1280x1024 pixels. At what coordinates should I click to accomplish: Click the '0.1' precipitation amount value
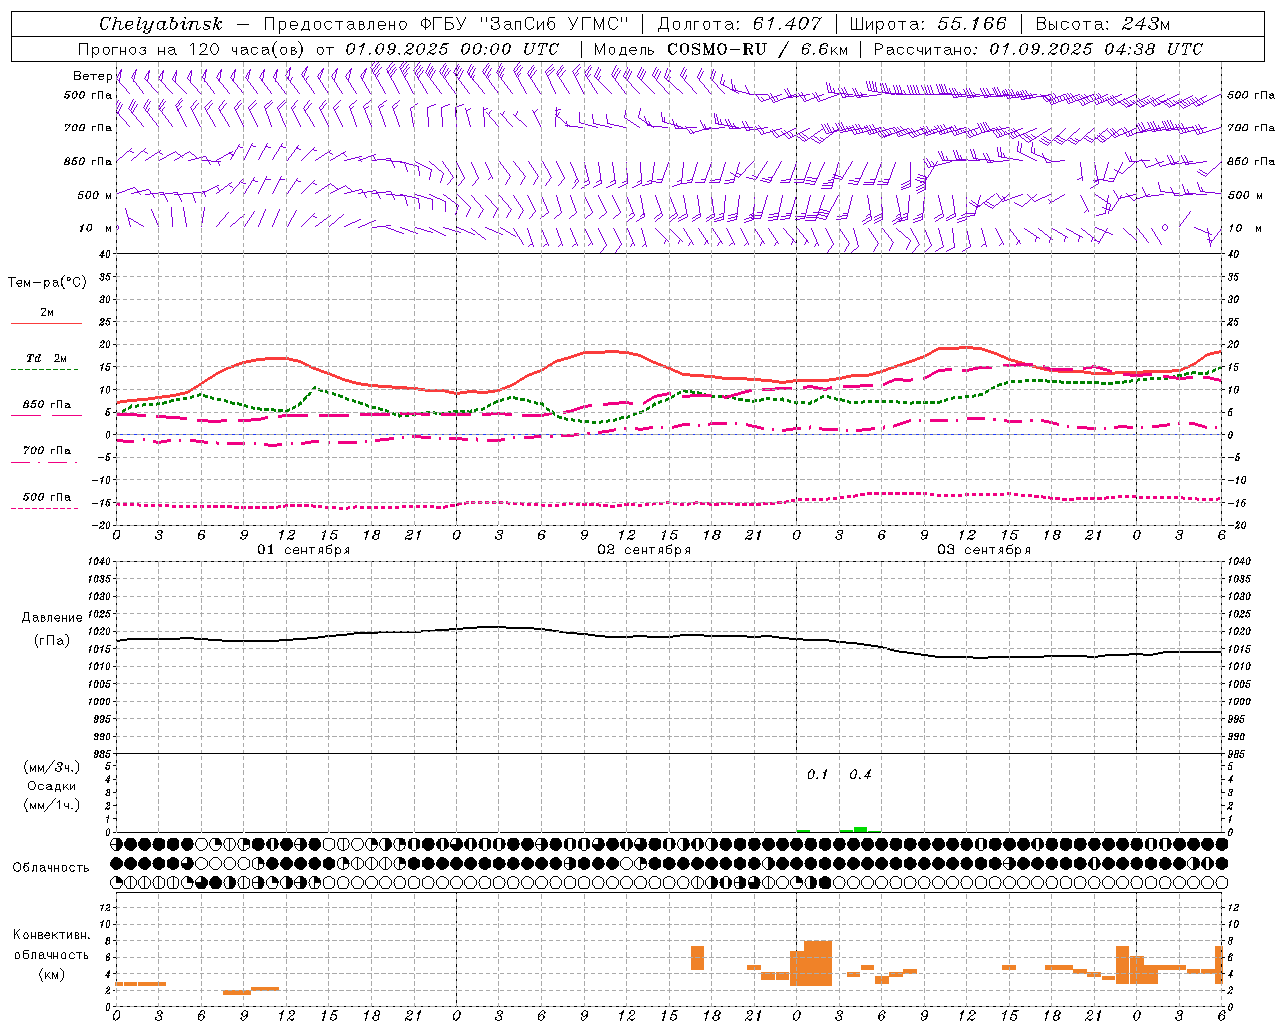[x=818, y=775]
